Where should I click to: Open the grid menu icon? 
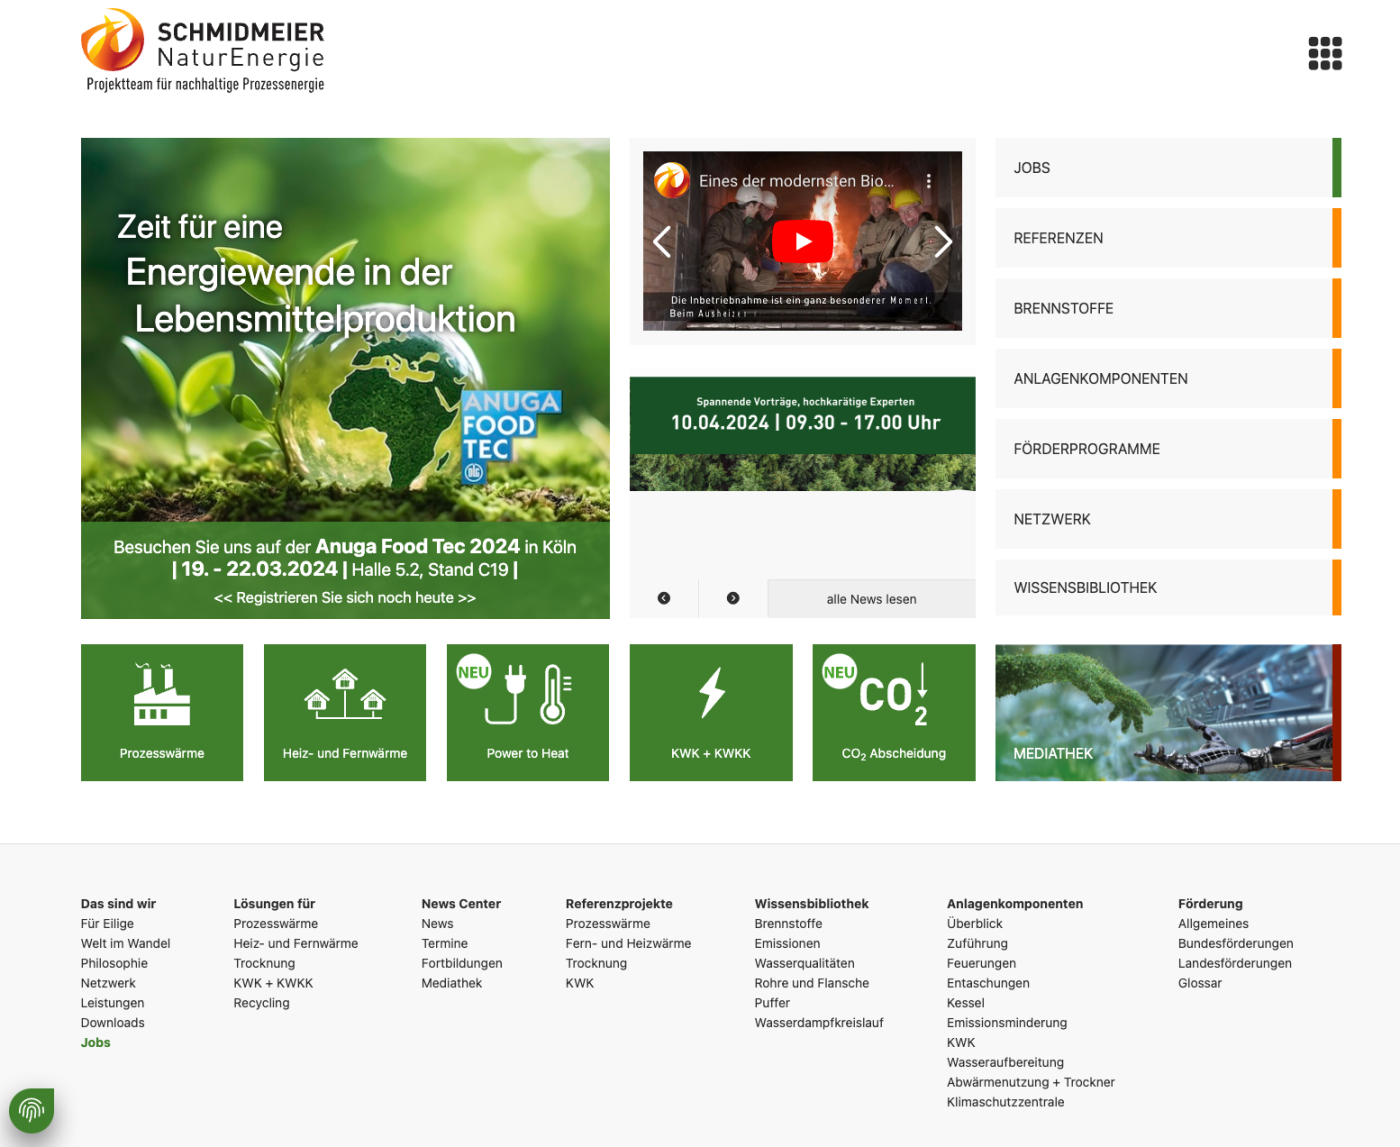(x=1324, y=54)
